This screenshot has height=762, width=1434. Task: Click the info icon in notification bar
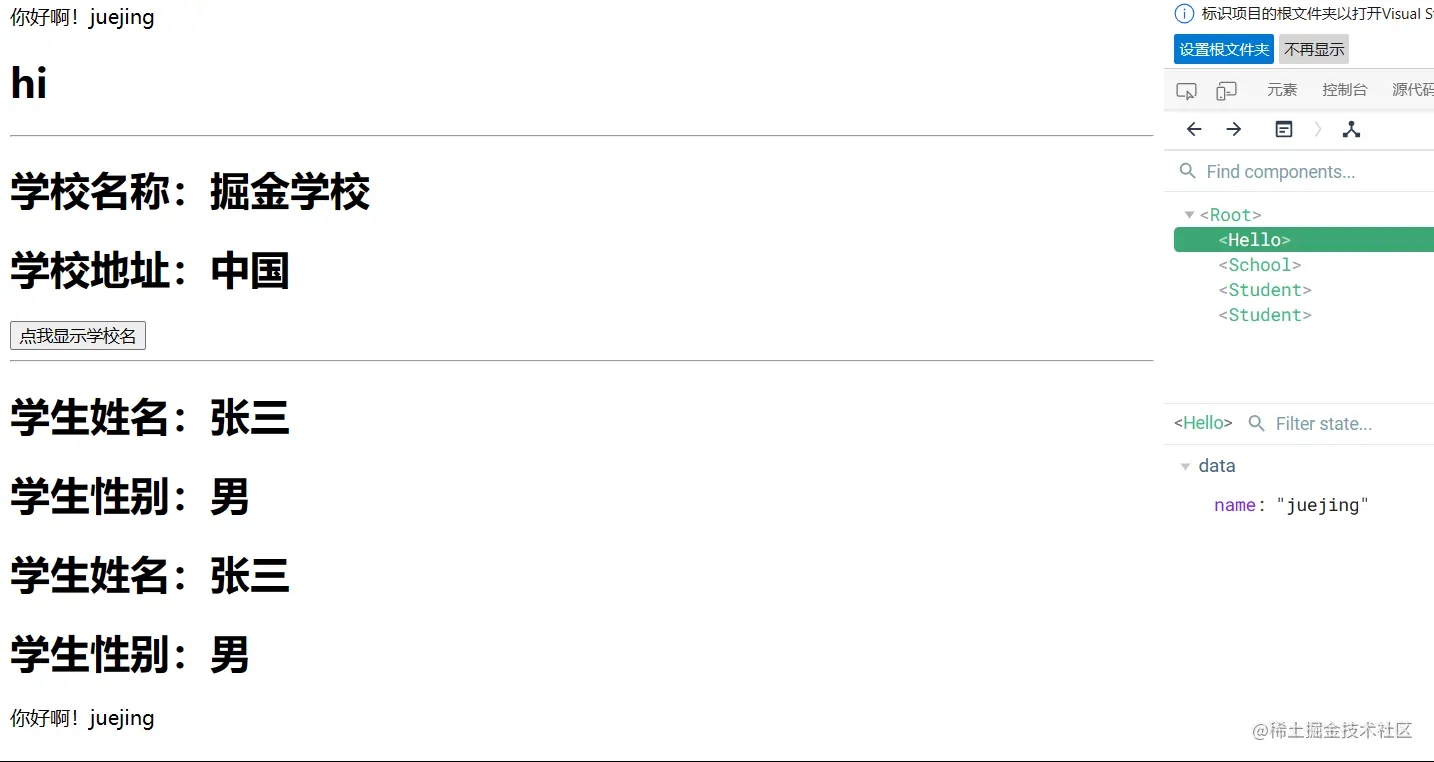[1184, 14]
